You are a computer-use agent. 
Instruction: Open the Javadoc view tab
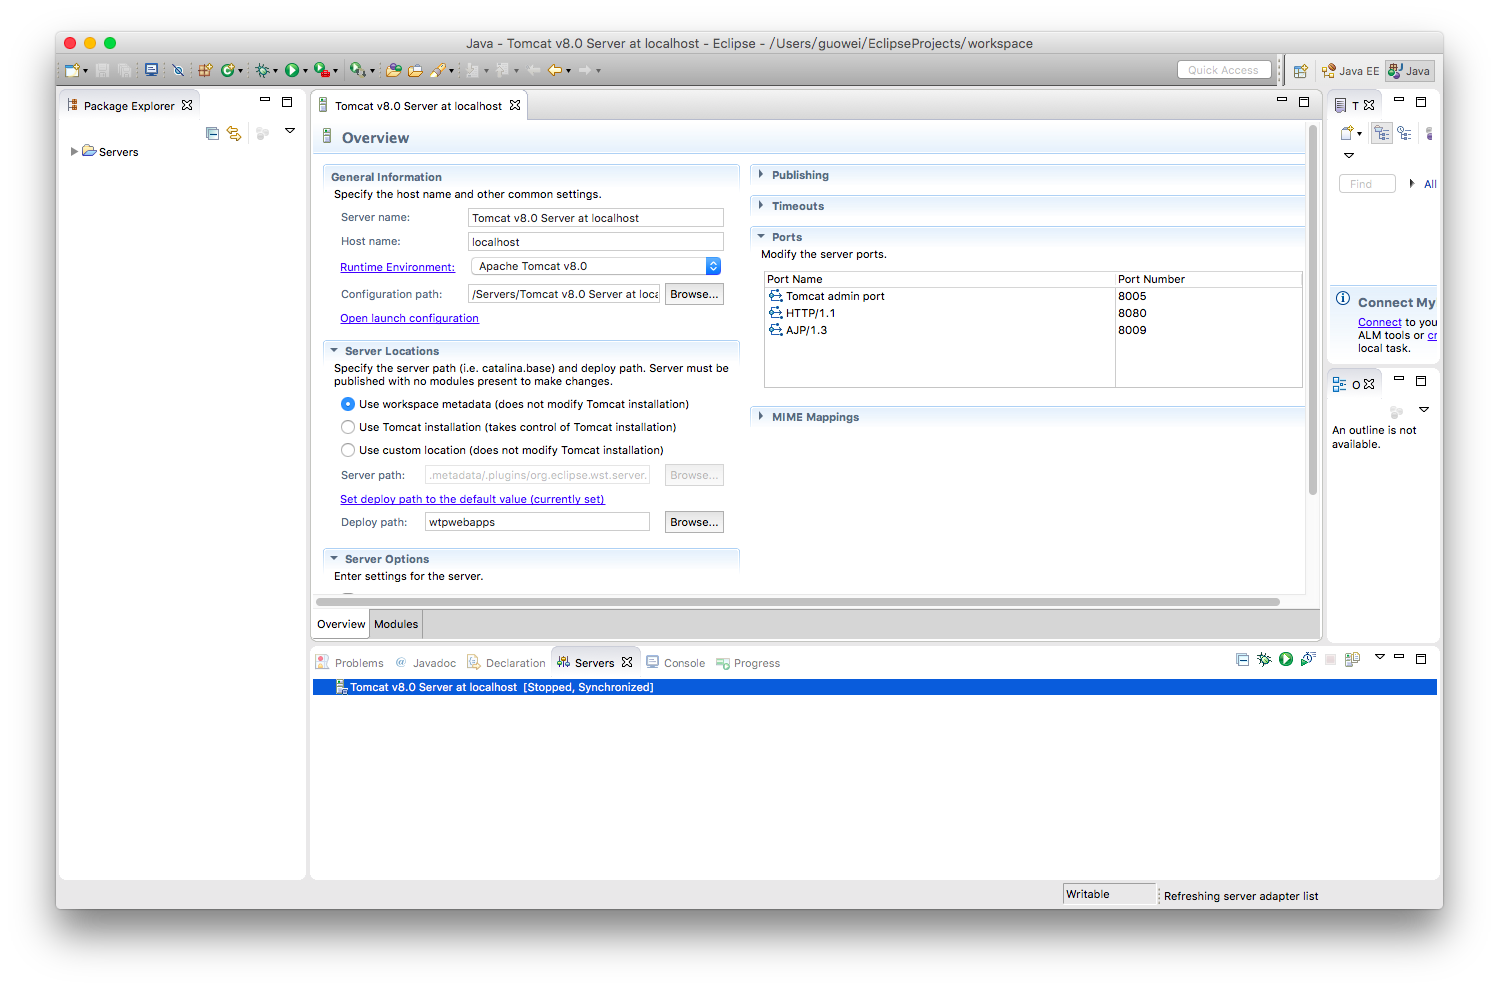tap(426, 663)
